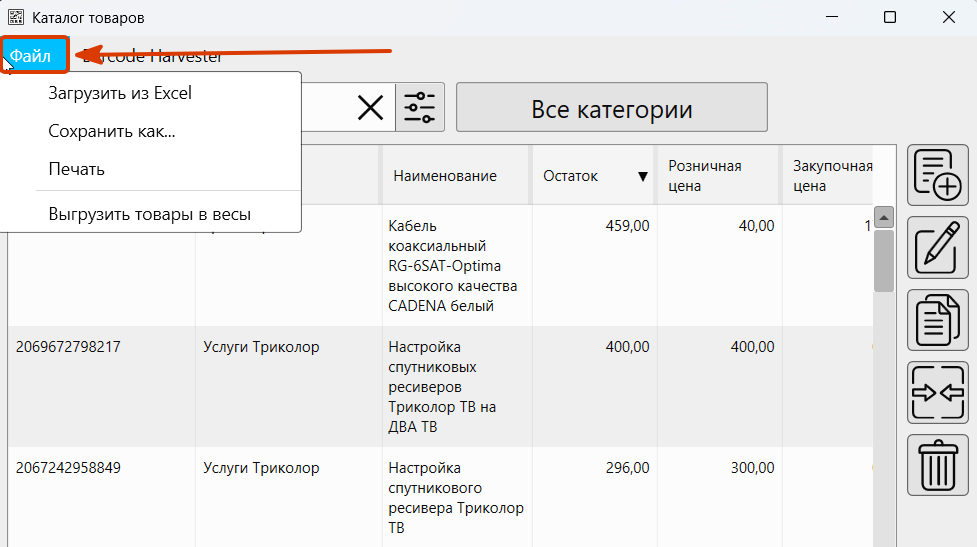Click stock value 400,00 in Остаток column
Viewport: 977px width, 547px height.
[627, 346]
